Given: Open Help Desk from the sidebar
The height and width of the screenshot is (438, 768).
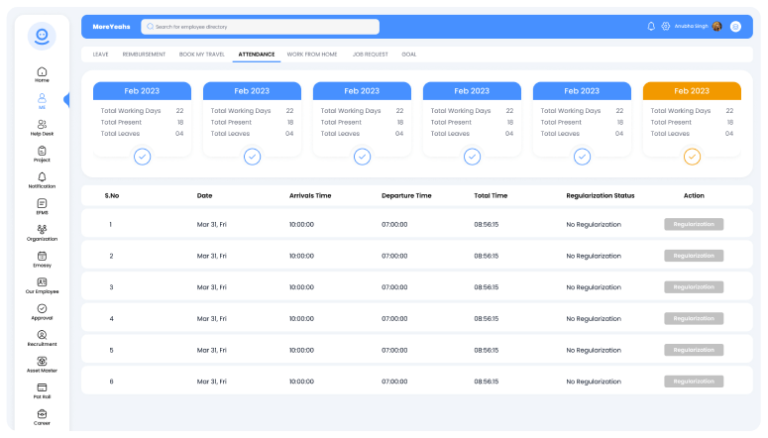Looking at the screenshot, I should (42, 126).
